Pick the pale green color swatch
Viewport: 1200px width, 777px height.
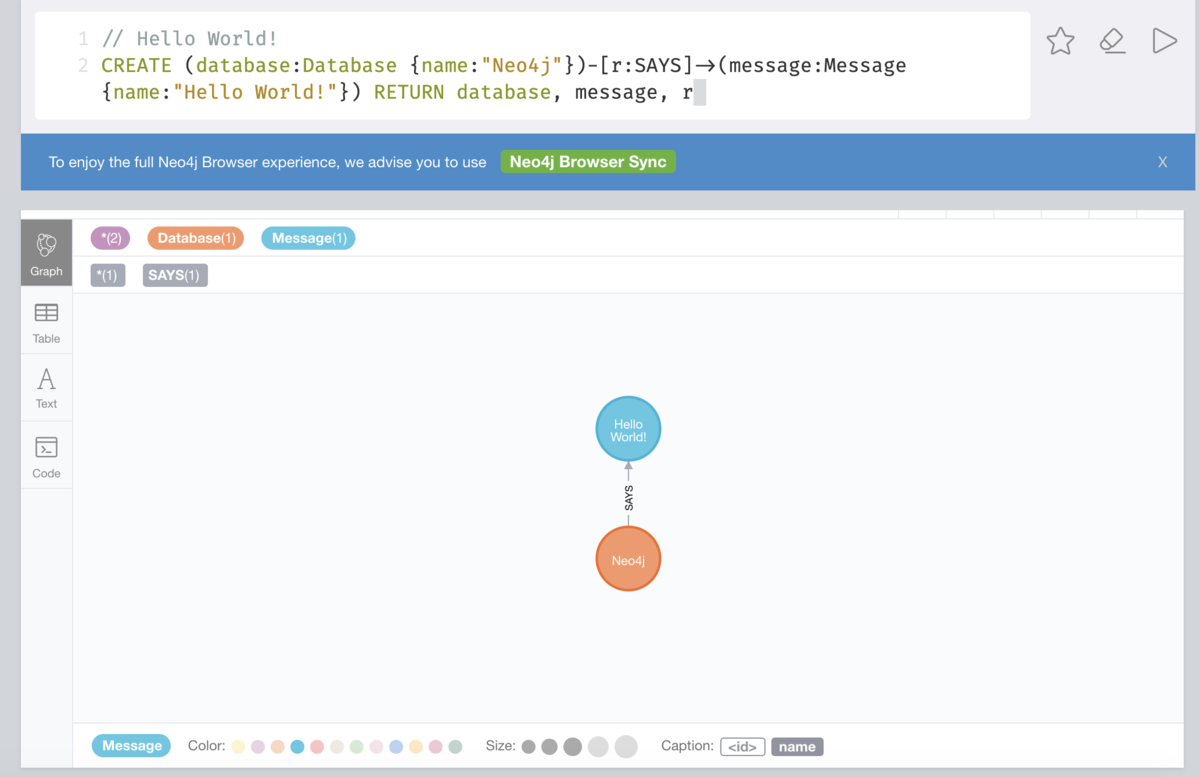tap(357, 747)
